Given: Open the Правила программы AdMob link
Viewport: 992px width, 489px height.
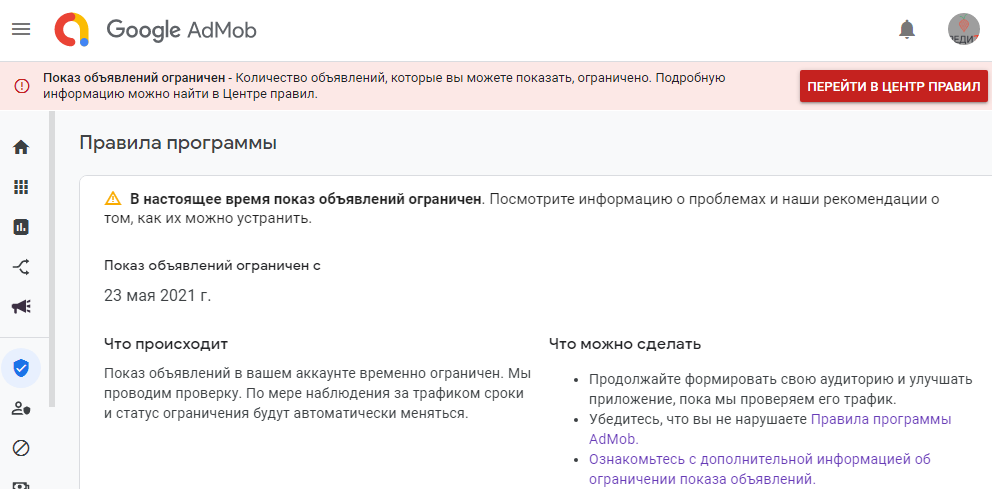Looking at the screenshot, I should [x=770, y=429].
